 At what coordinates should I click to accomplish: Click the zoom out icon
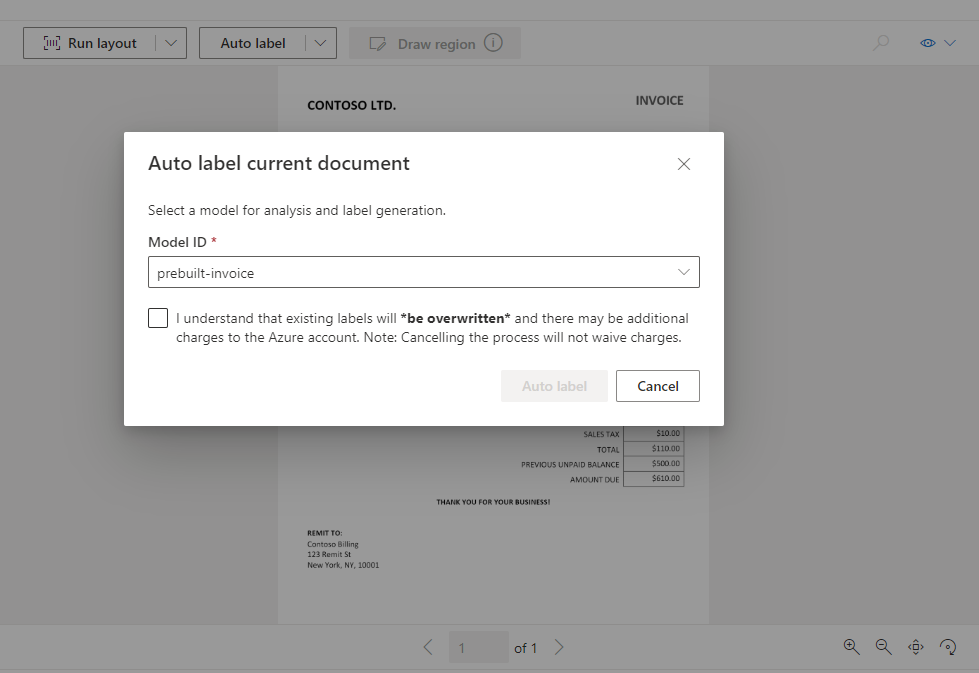pyautogui.click(x=883, y=647)
